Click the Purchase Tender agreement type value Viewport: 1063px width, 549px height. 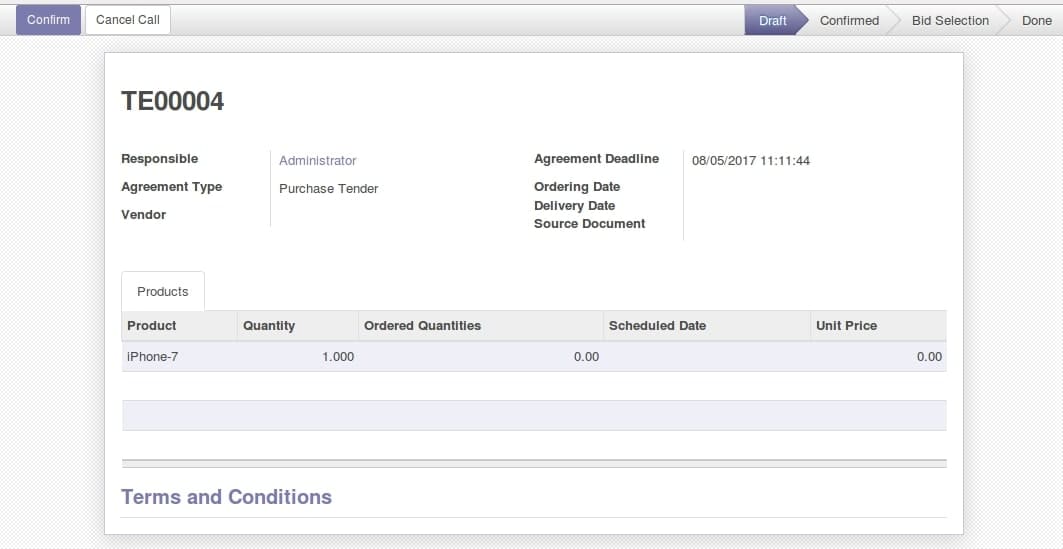coord(329,188)
